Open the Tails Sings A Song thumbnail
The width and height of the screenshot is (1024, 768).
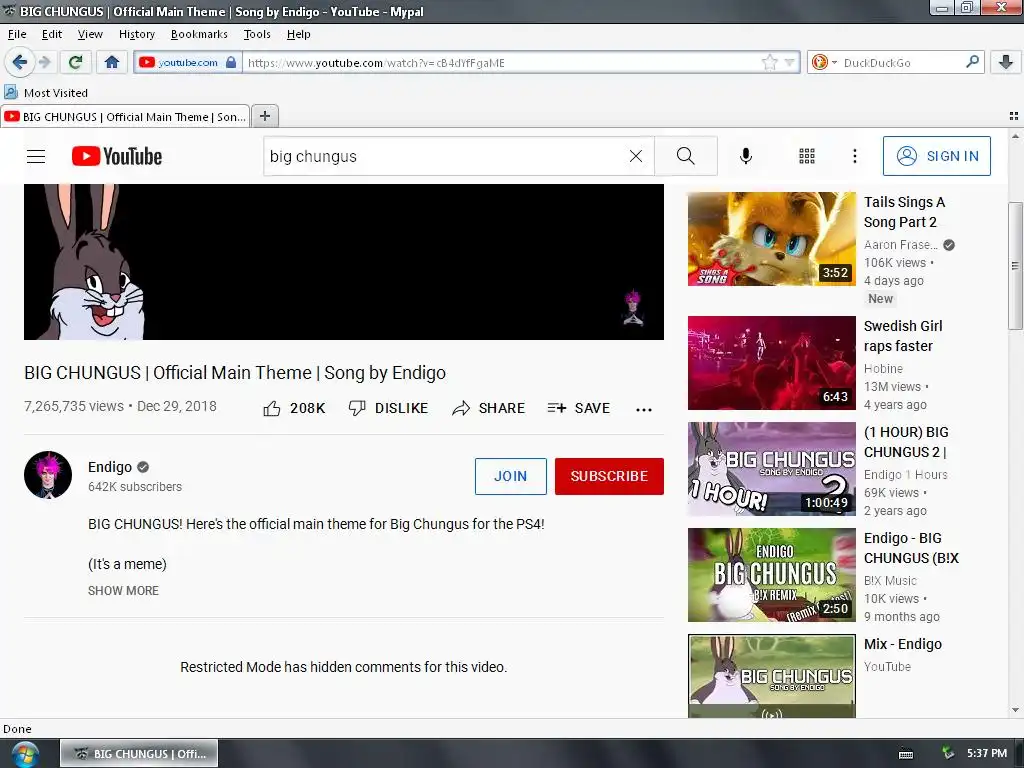click(771, 239)
